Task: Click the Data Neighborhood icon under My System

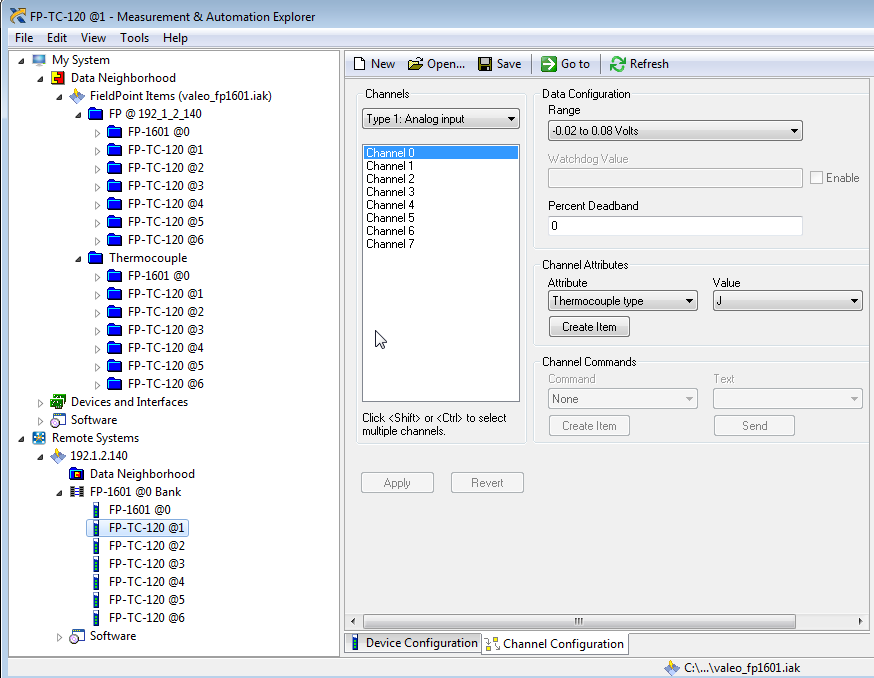Action: point(58,78)
